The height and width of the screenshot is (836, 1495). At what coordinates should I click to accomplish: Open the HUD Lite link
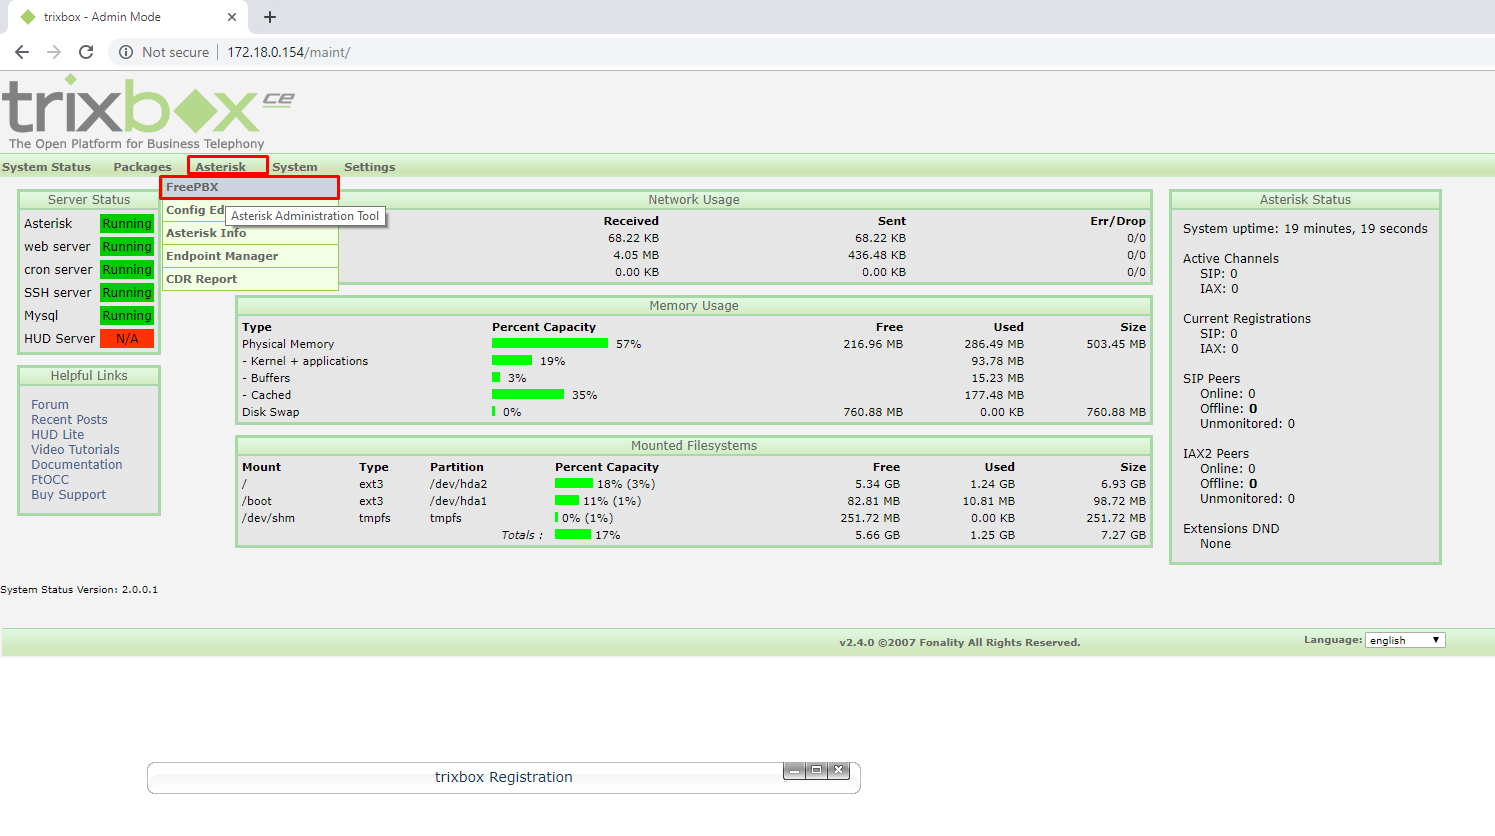click(x=58, y=434)
